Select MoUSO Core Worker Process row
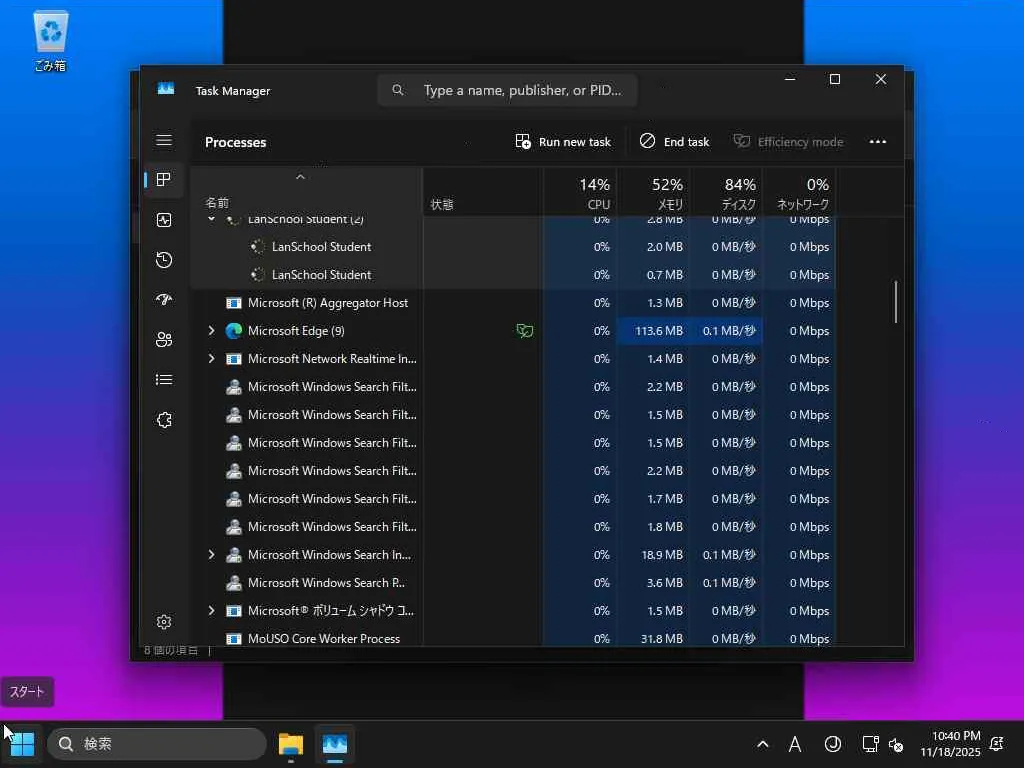Screen dimensions: 1024x768 coord(513,638)
